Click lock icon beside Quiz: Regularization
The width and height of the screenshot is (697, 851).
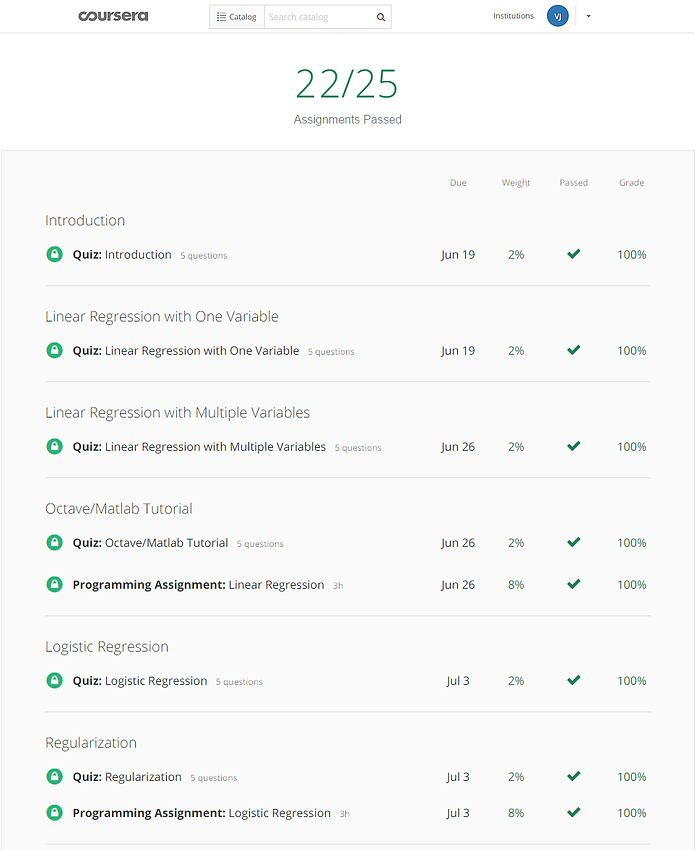(54, 777)
